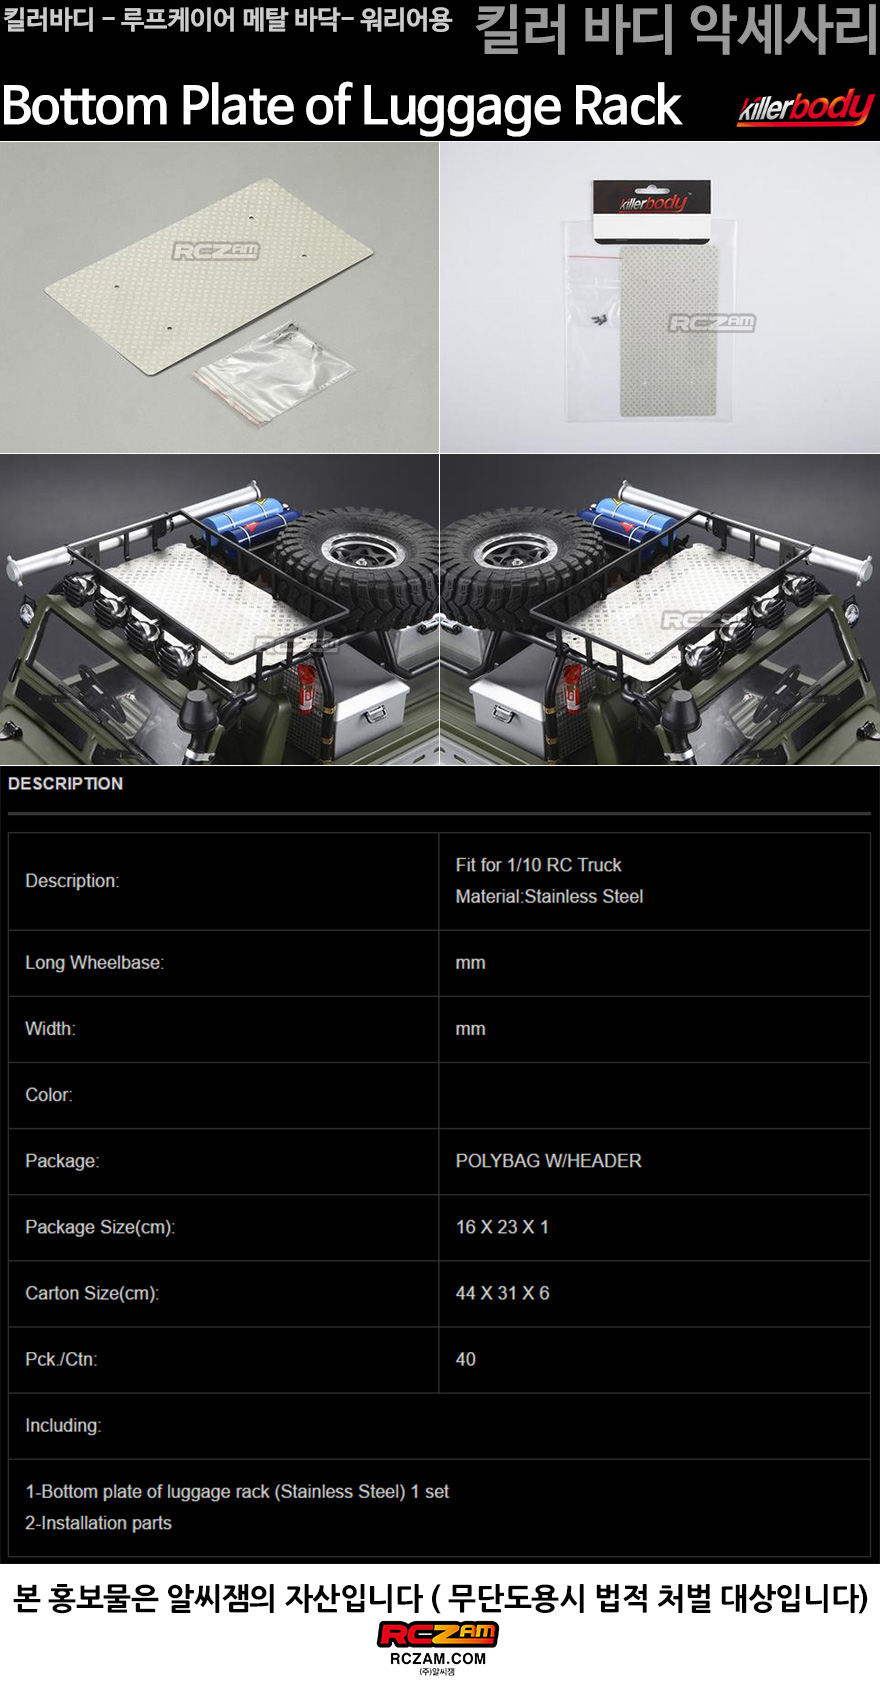This screenshot has width=880, height=1692.
Task: Click the DESCRIPTION section header
Action: [x=66, y=784]
